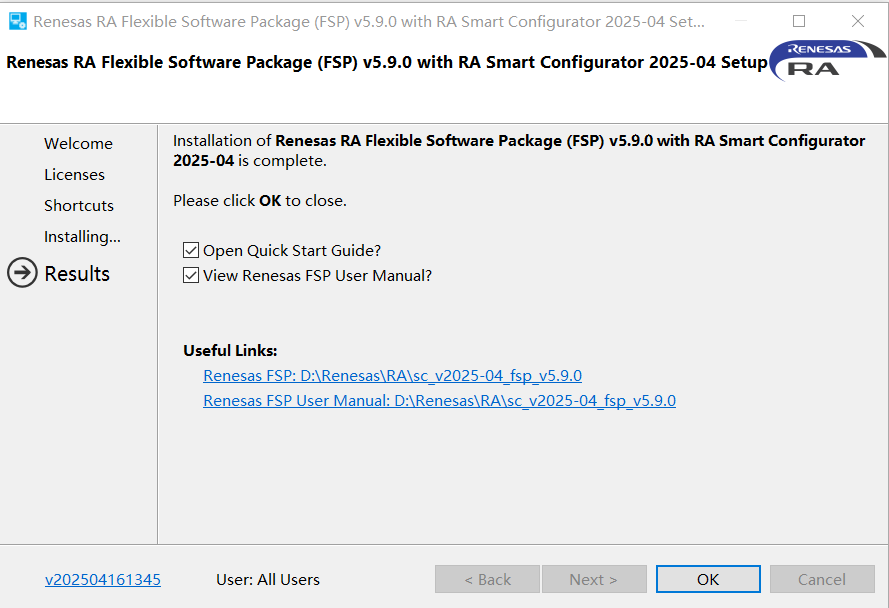Click the v202504161345 version link

(x=103, y=580)
